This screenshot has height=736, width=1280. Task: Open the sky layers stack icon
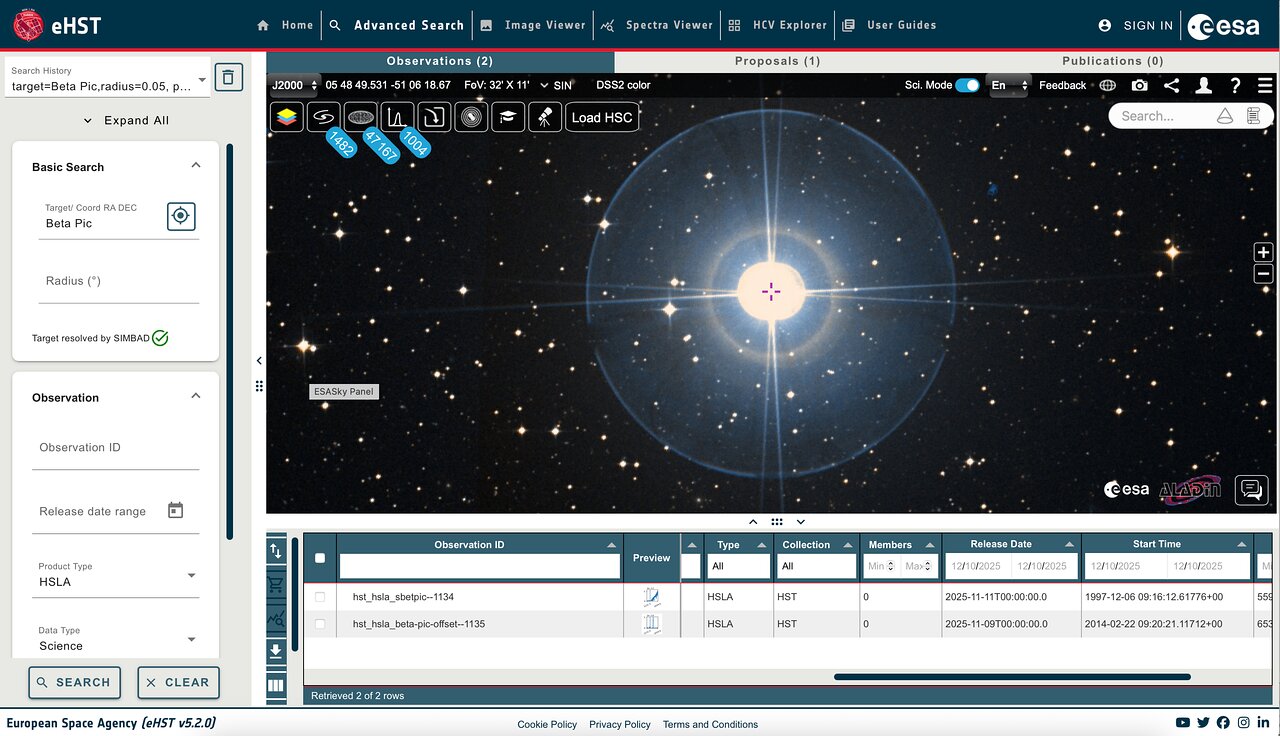pos(287,117)
